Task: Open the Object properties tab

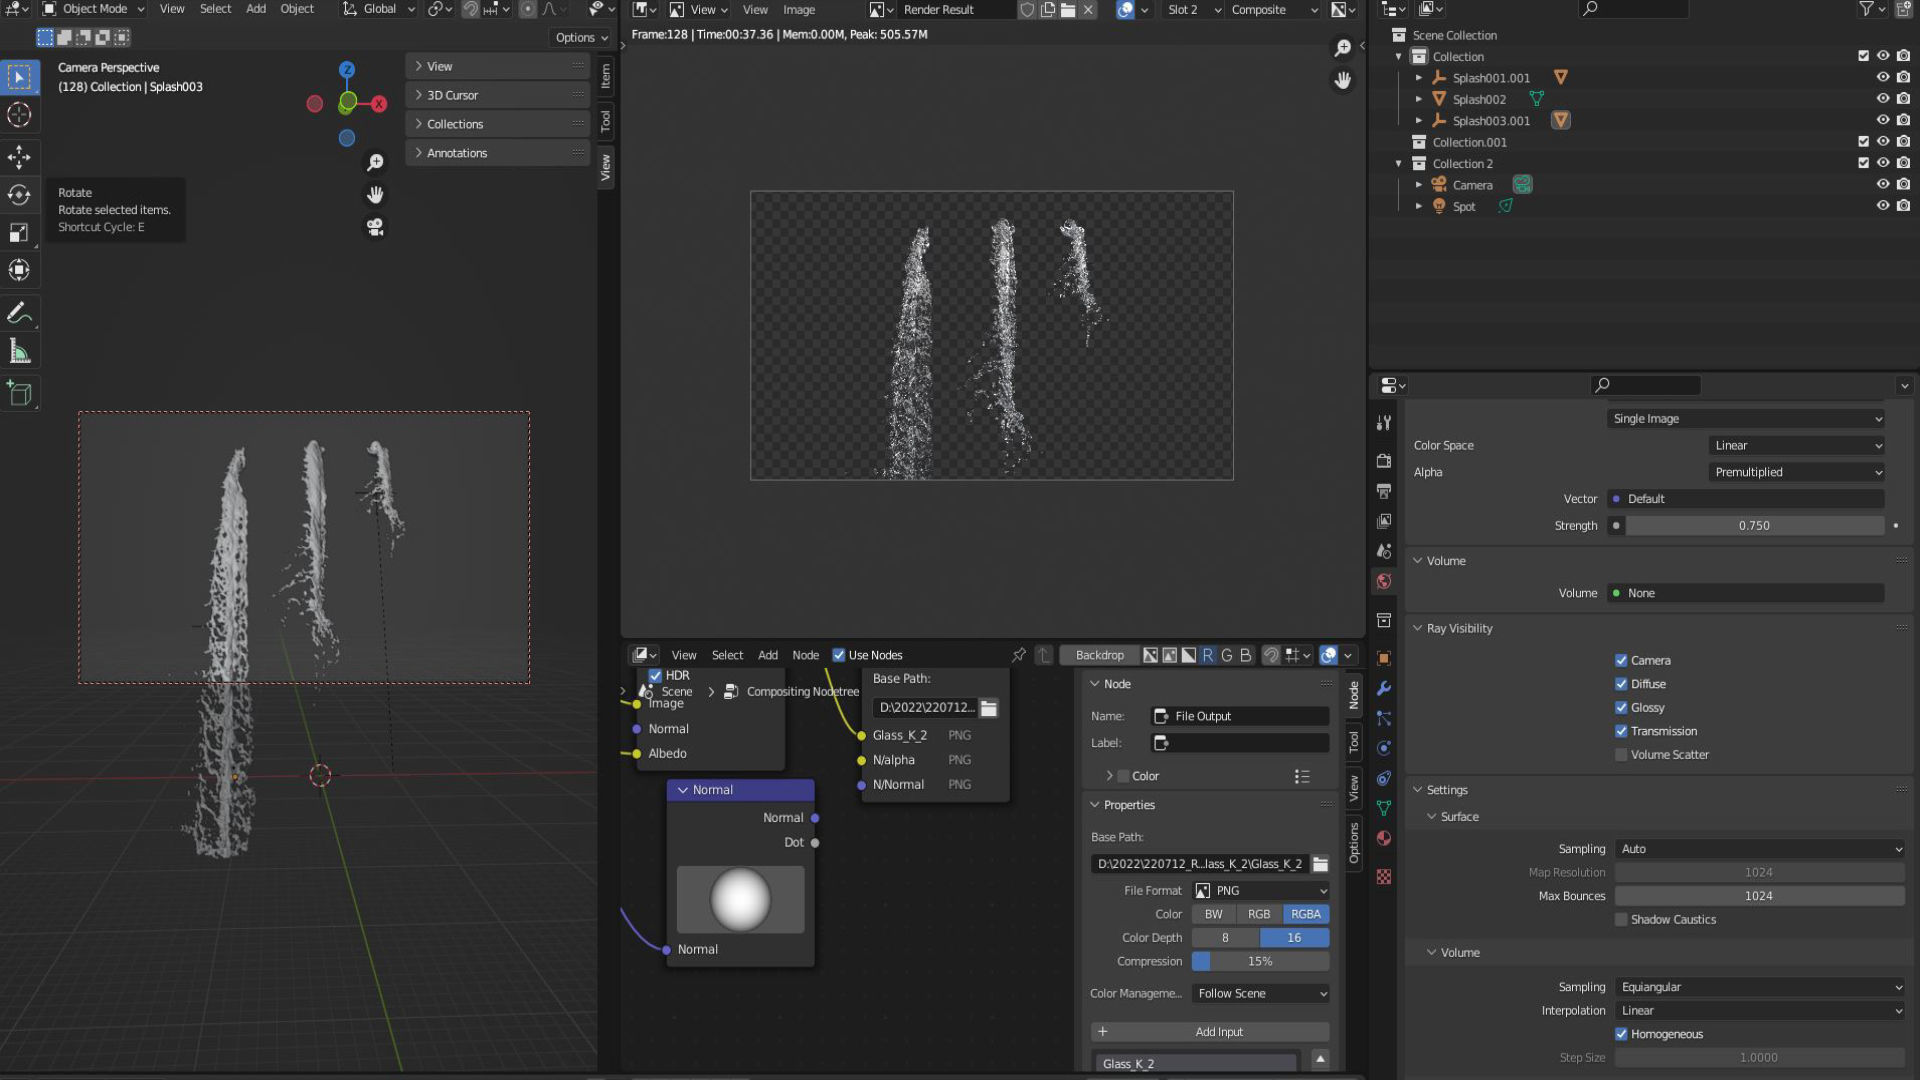Action: [1384, 658]
